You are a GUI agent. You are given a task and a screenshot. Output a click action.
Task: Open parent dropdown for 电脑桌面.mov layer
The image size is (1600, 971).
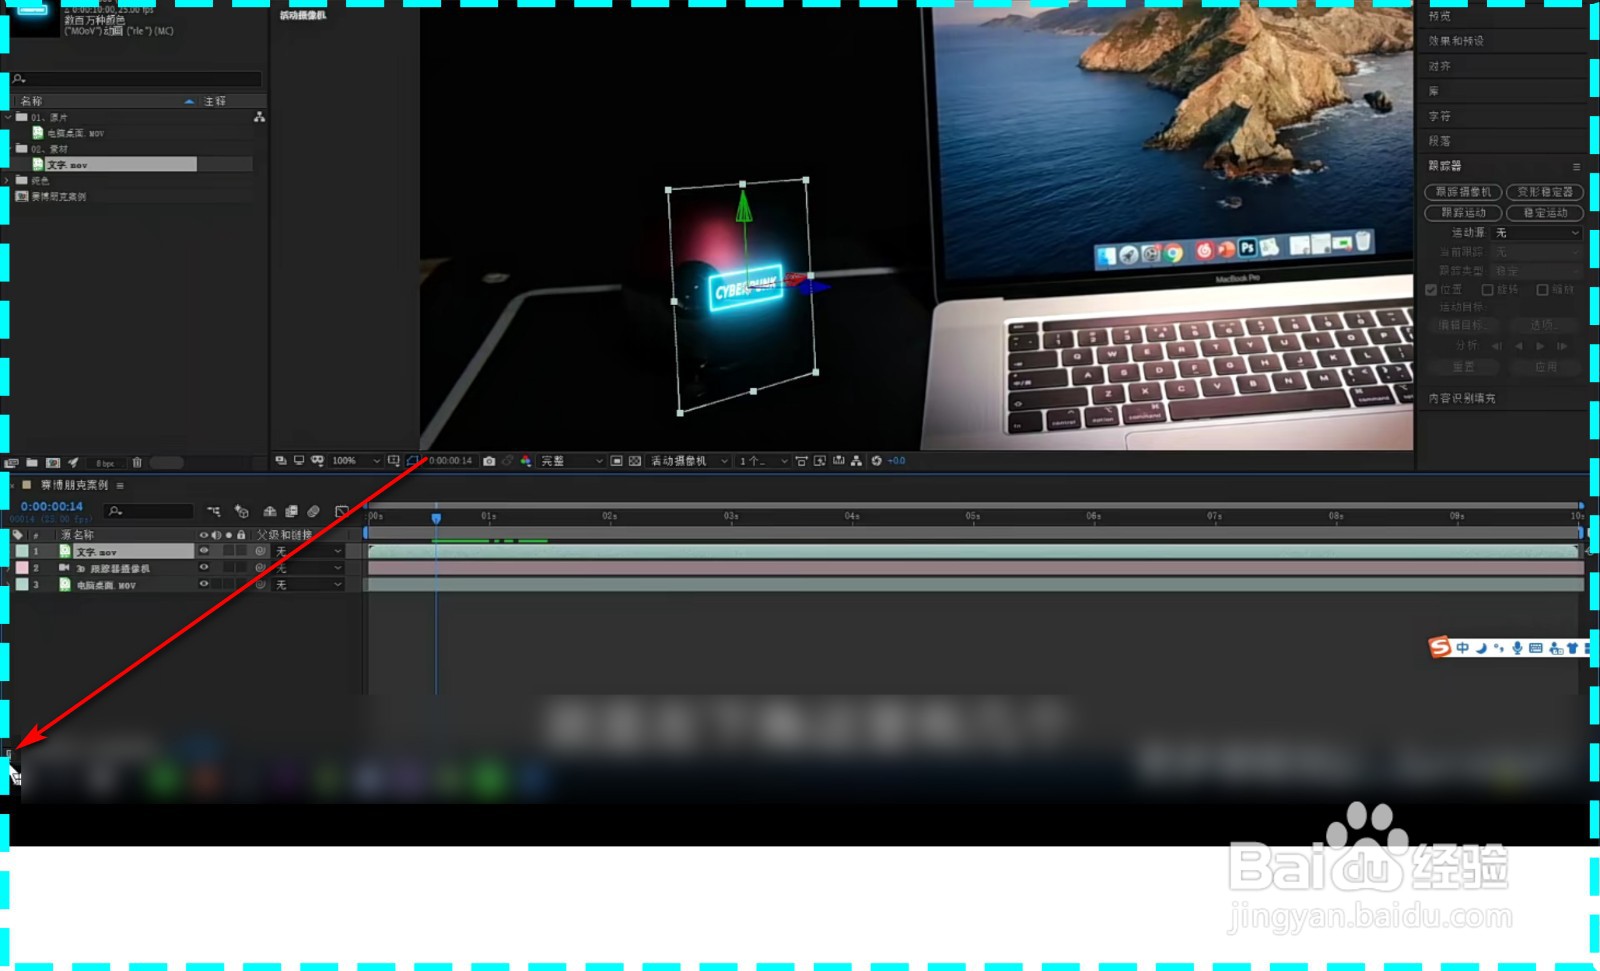(x=308, y=585)
